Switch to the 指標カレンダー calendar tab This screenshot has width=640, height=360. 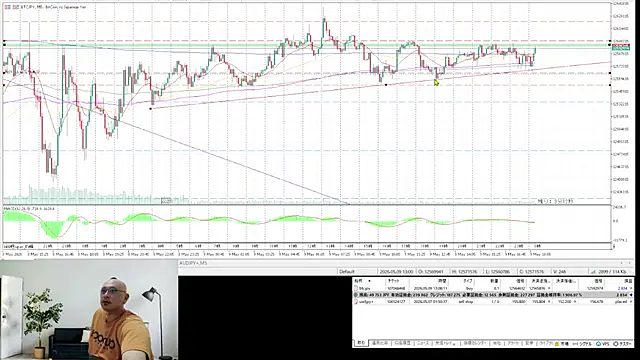pos(474,344)
